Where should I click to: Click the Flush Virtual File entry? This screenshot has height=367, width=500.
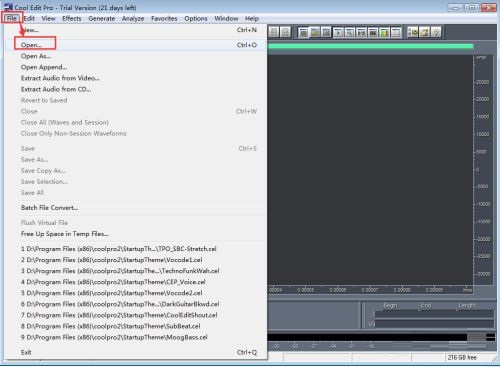(136, 222)
